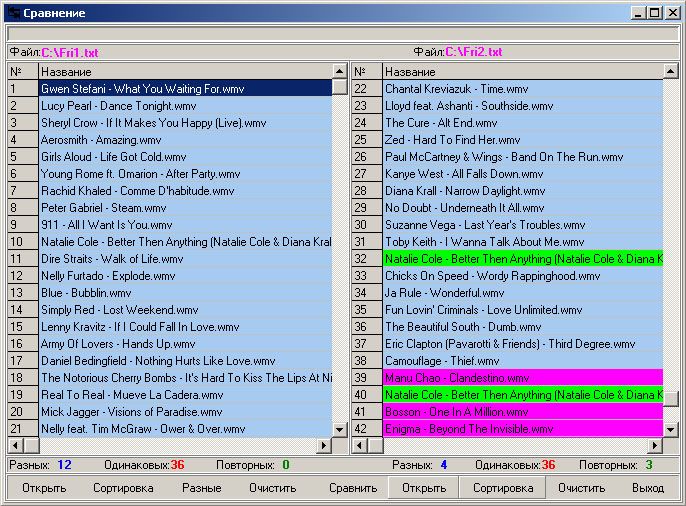
Task: Select row Lenny Kravitz - If I Could Fall In Love
Action: coord(186,327)
